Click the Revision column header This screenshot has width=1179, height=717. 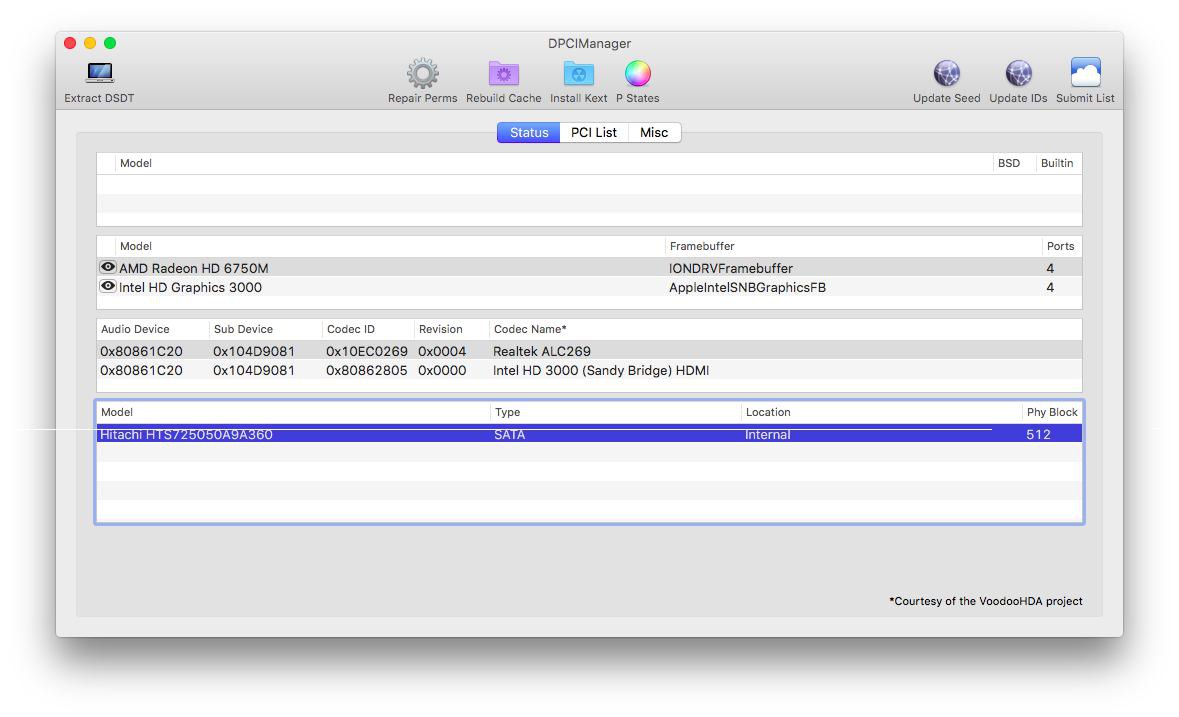click(x=441, y=329)
